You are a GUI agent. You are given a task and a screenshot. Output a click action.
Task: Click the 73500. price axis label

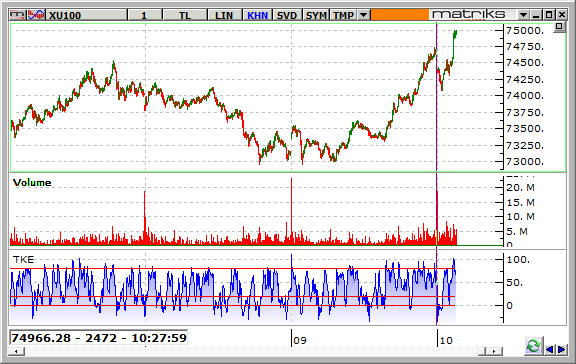click(525, 129)
